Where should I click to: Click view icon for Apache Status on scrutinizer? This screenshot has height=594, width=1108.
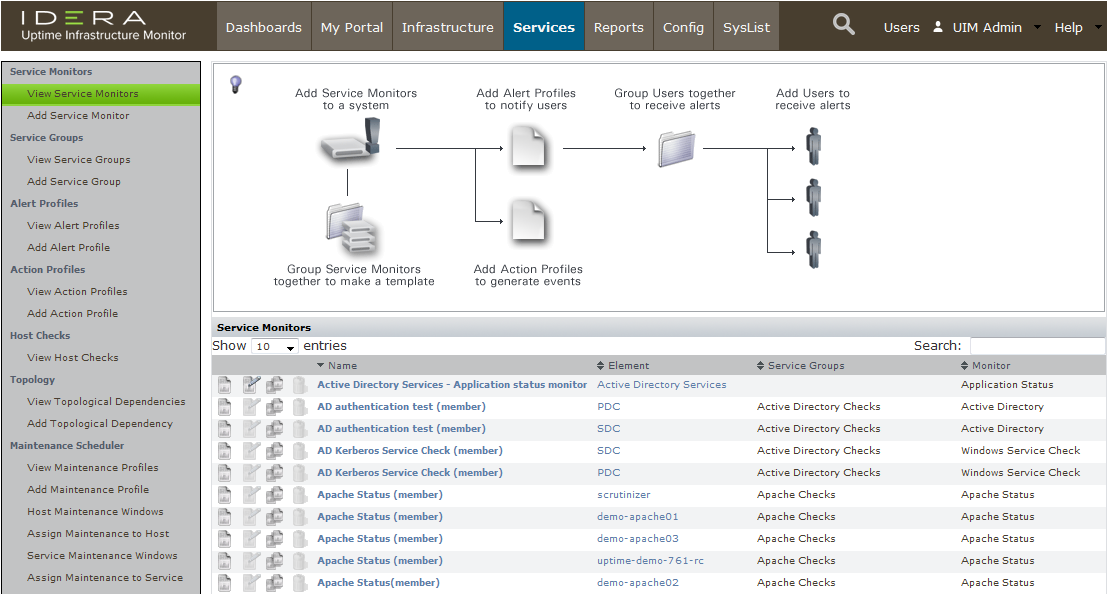[x=225, y=494]
